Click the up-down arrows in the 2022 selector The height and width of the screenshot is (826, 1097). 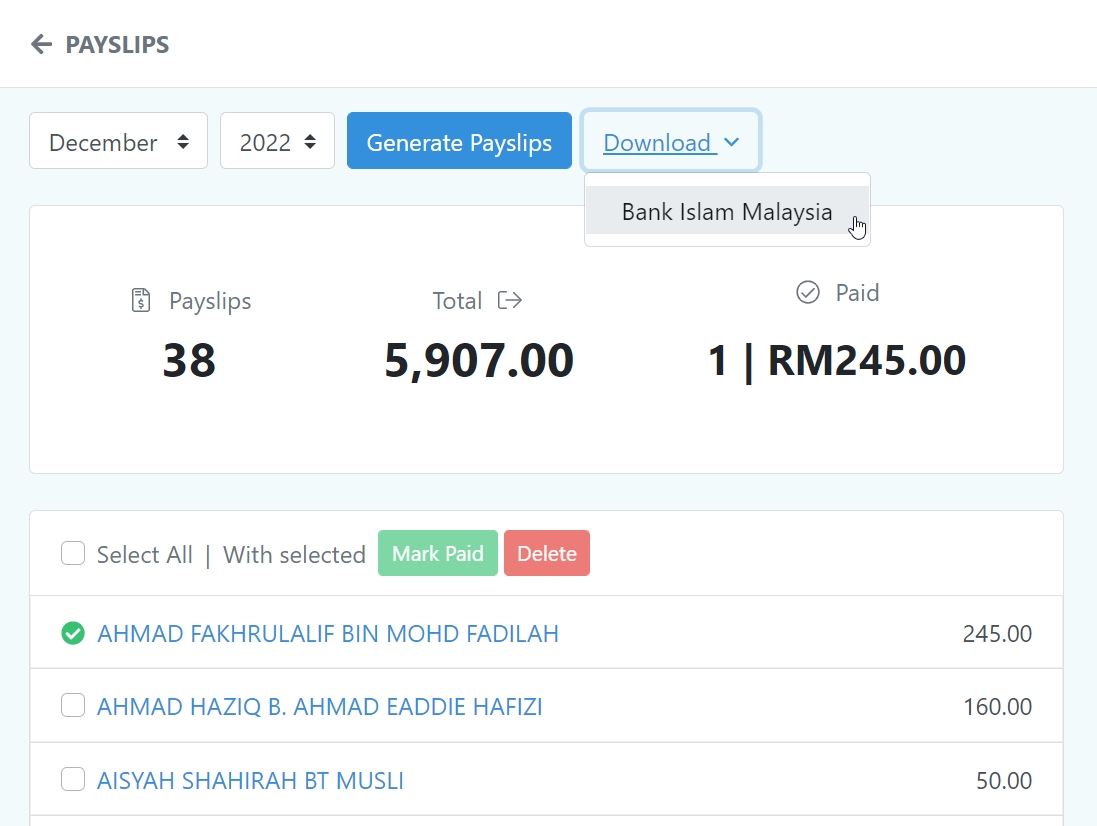point(310,142)
